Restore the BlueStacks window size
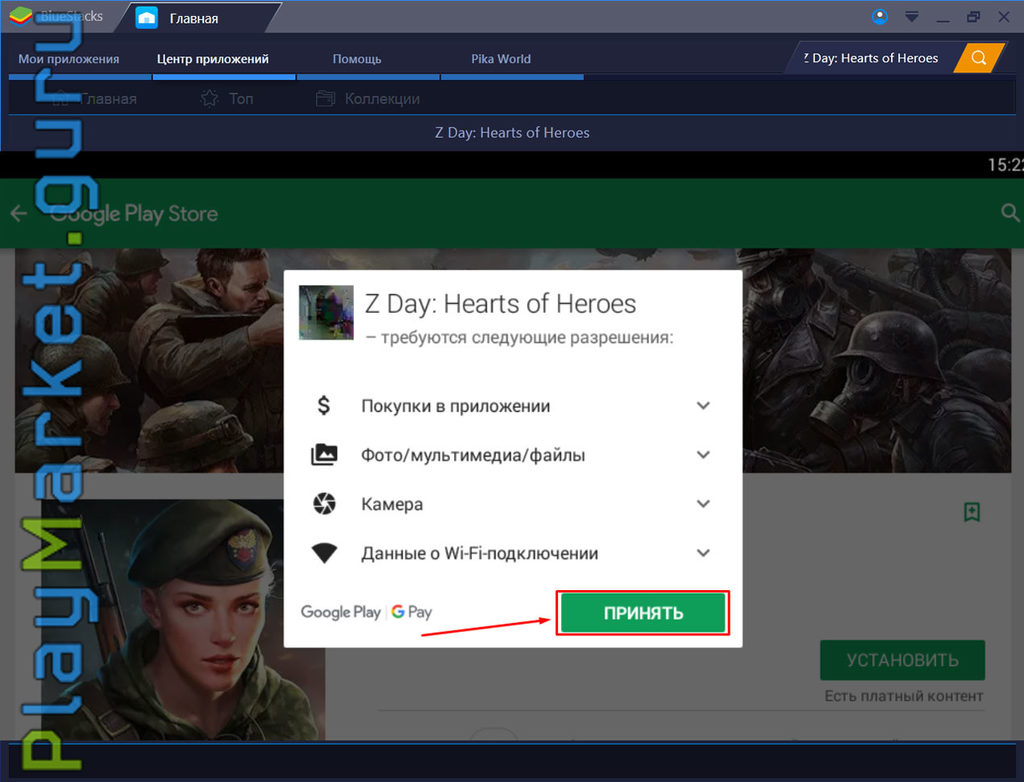The image size is (1024, 782). coord(973,17)
